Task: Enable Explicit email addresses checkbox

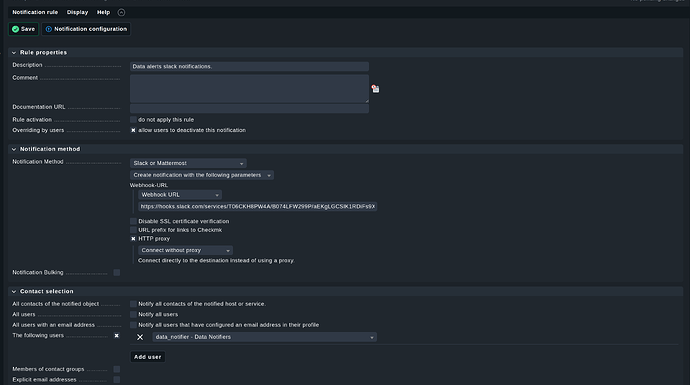Action: coord(117,380)
